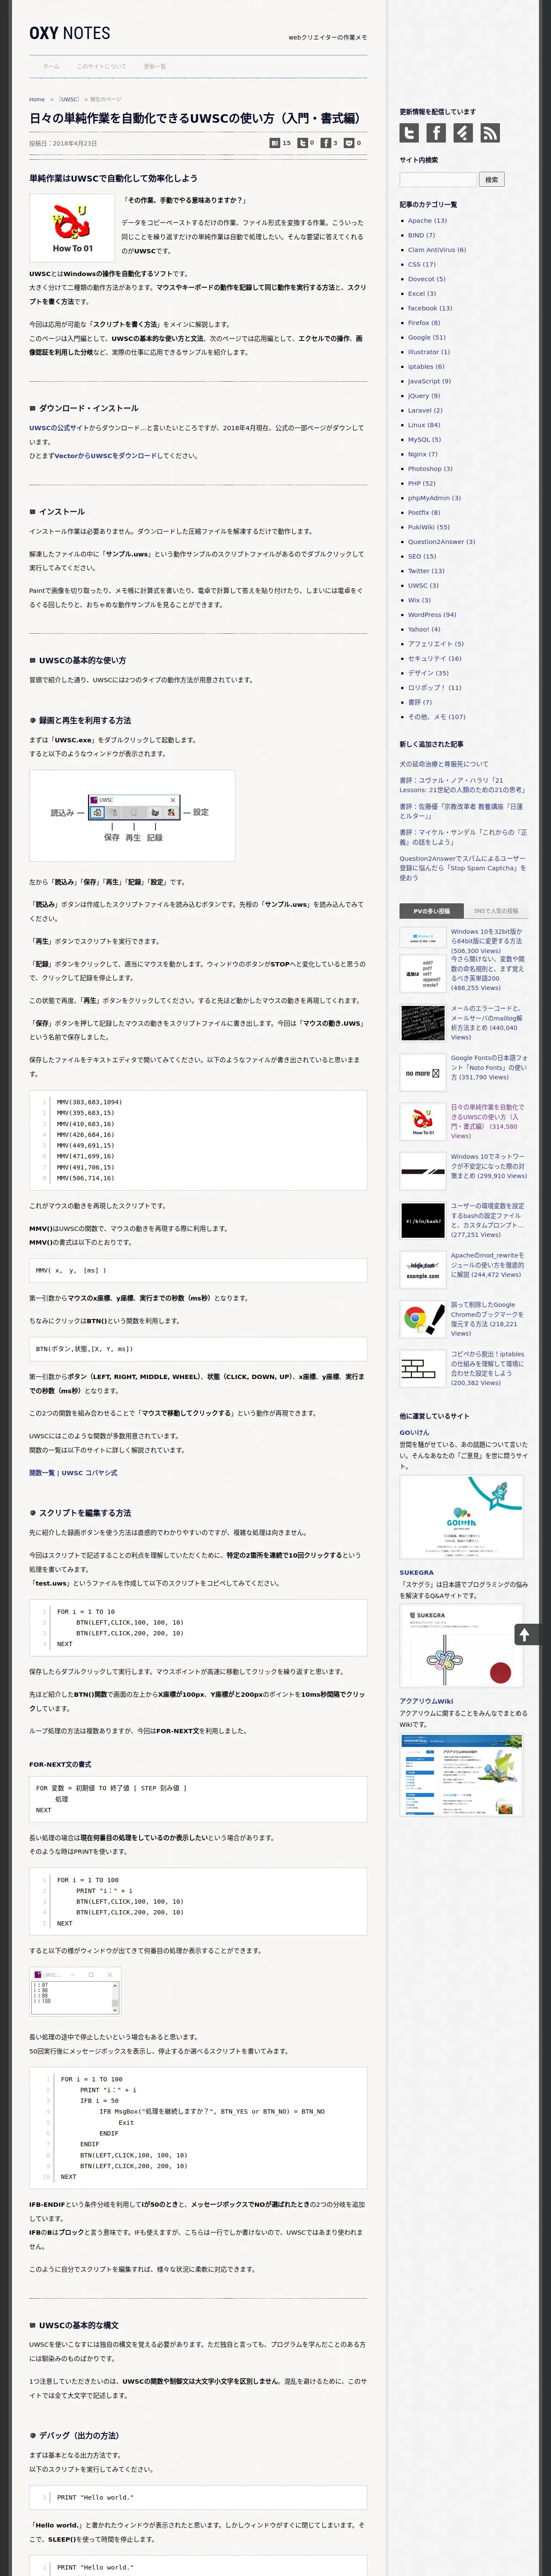Open the Google (51) category
Screen dimensions: 551x2576
pos(427,338)
